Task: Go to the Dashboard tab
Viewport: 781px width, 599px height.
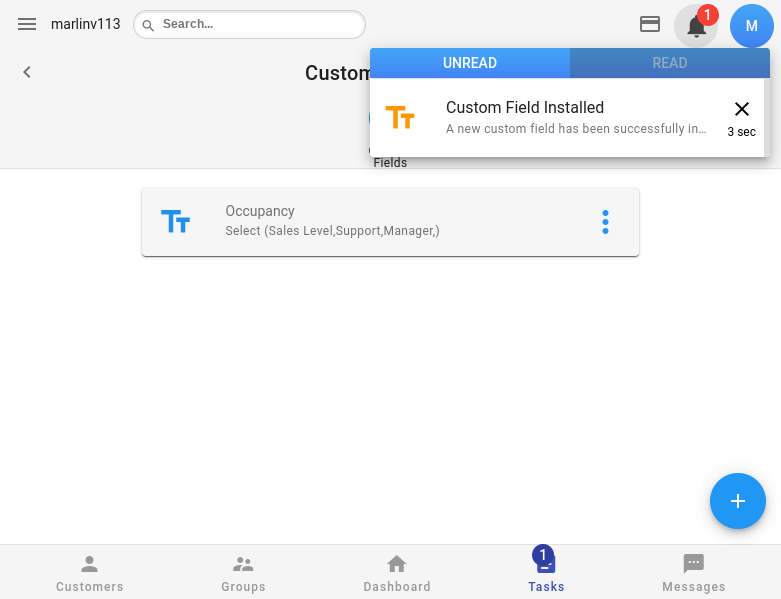Action: pyautogui.click(x=396, y=573)
